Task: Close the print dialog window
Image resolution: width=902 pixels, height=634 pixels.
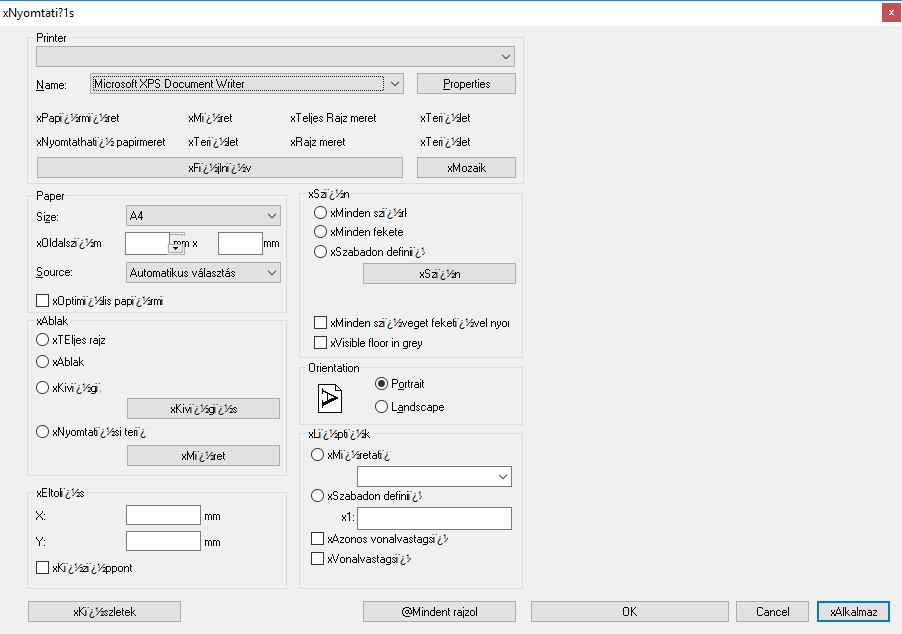Action: coord(888,12)
